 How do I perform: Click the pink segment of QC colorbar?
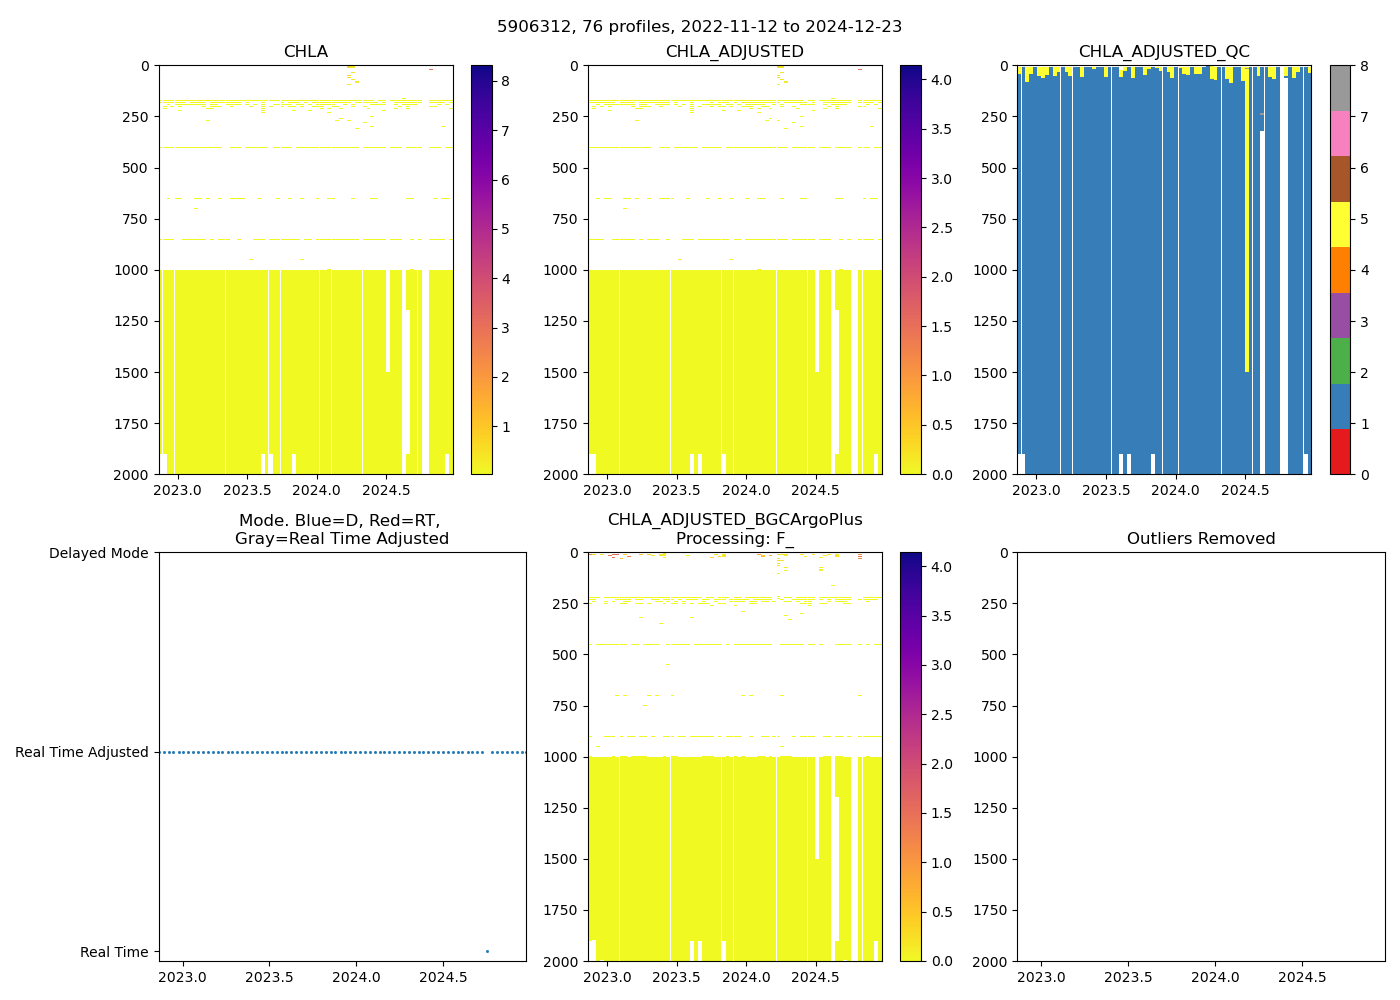tap(1340, 134)
